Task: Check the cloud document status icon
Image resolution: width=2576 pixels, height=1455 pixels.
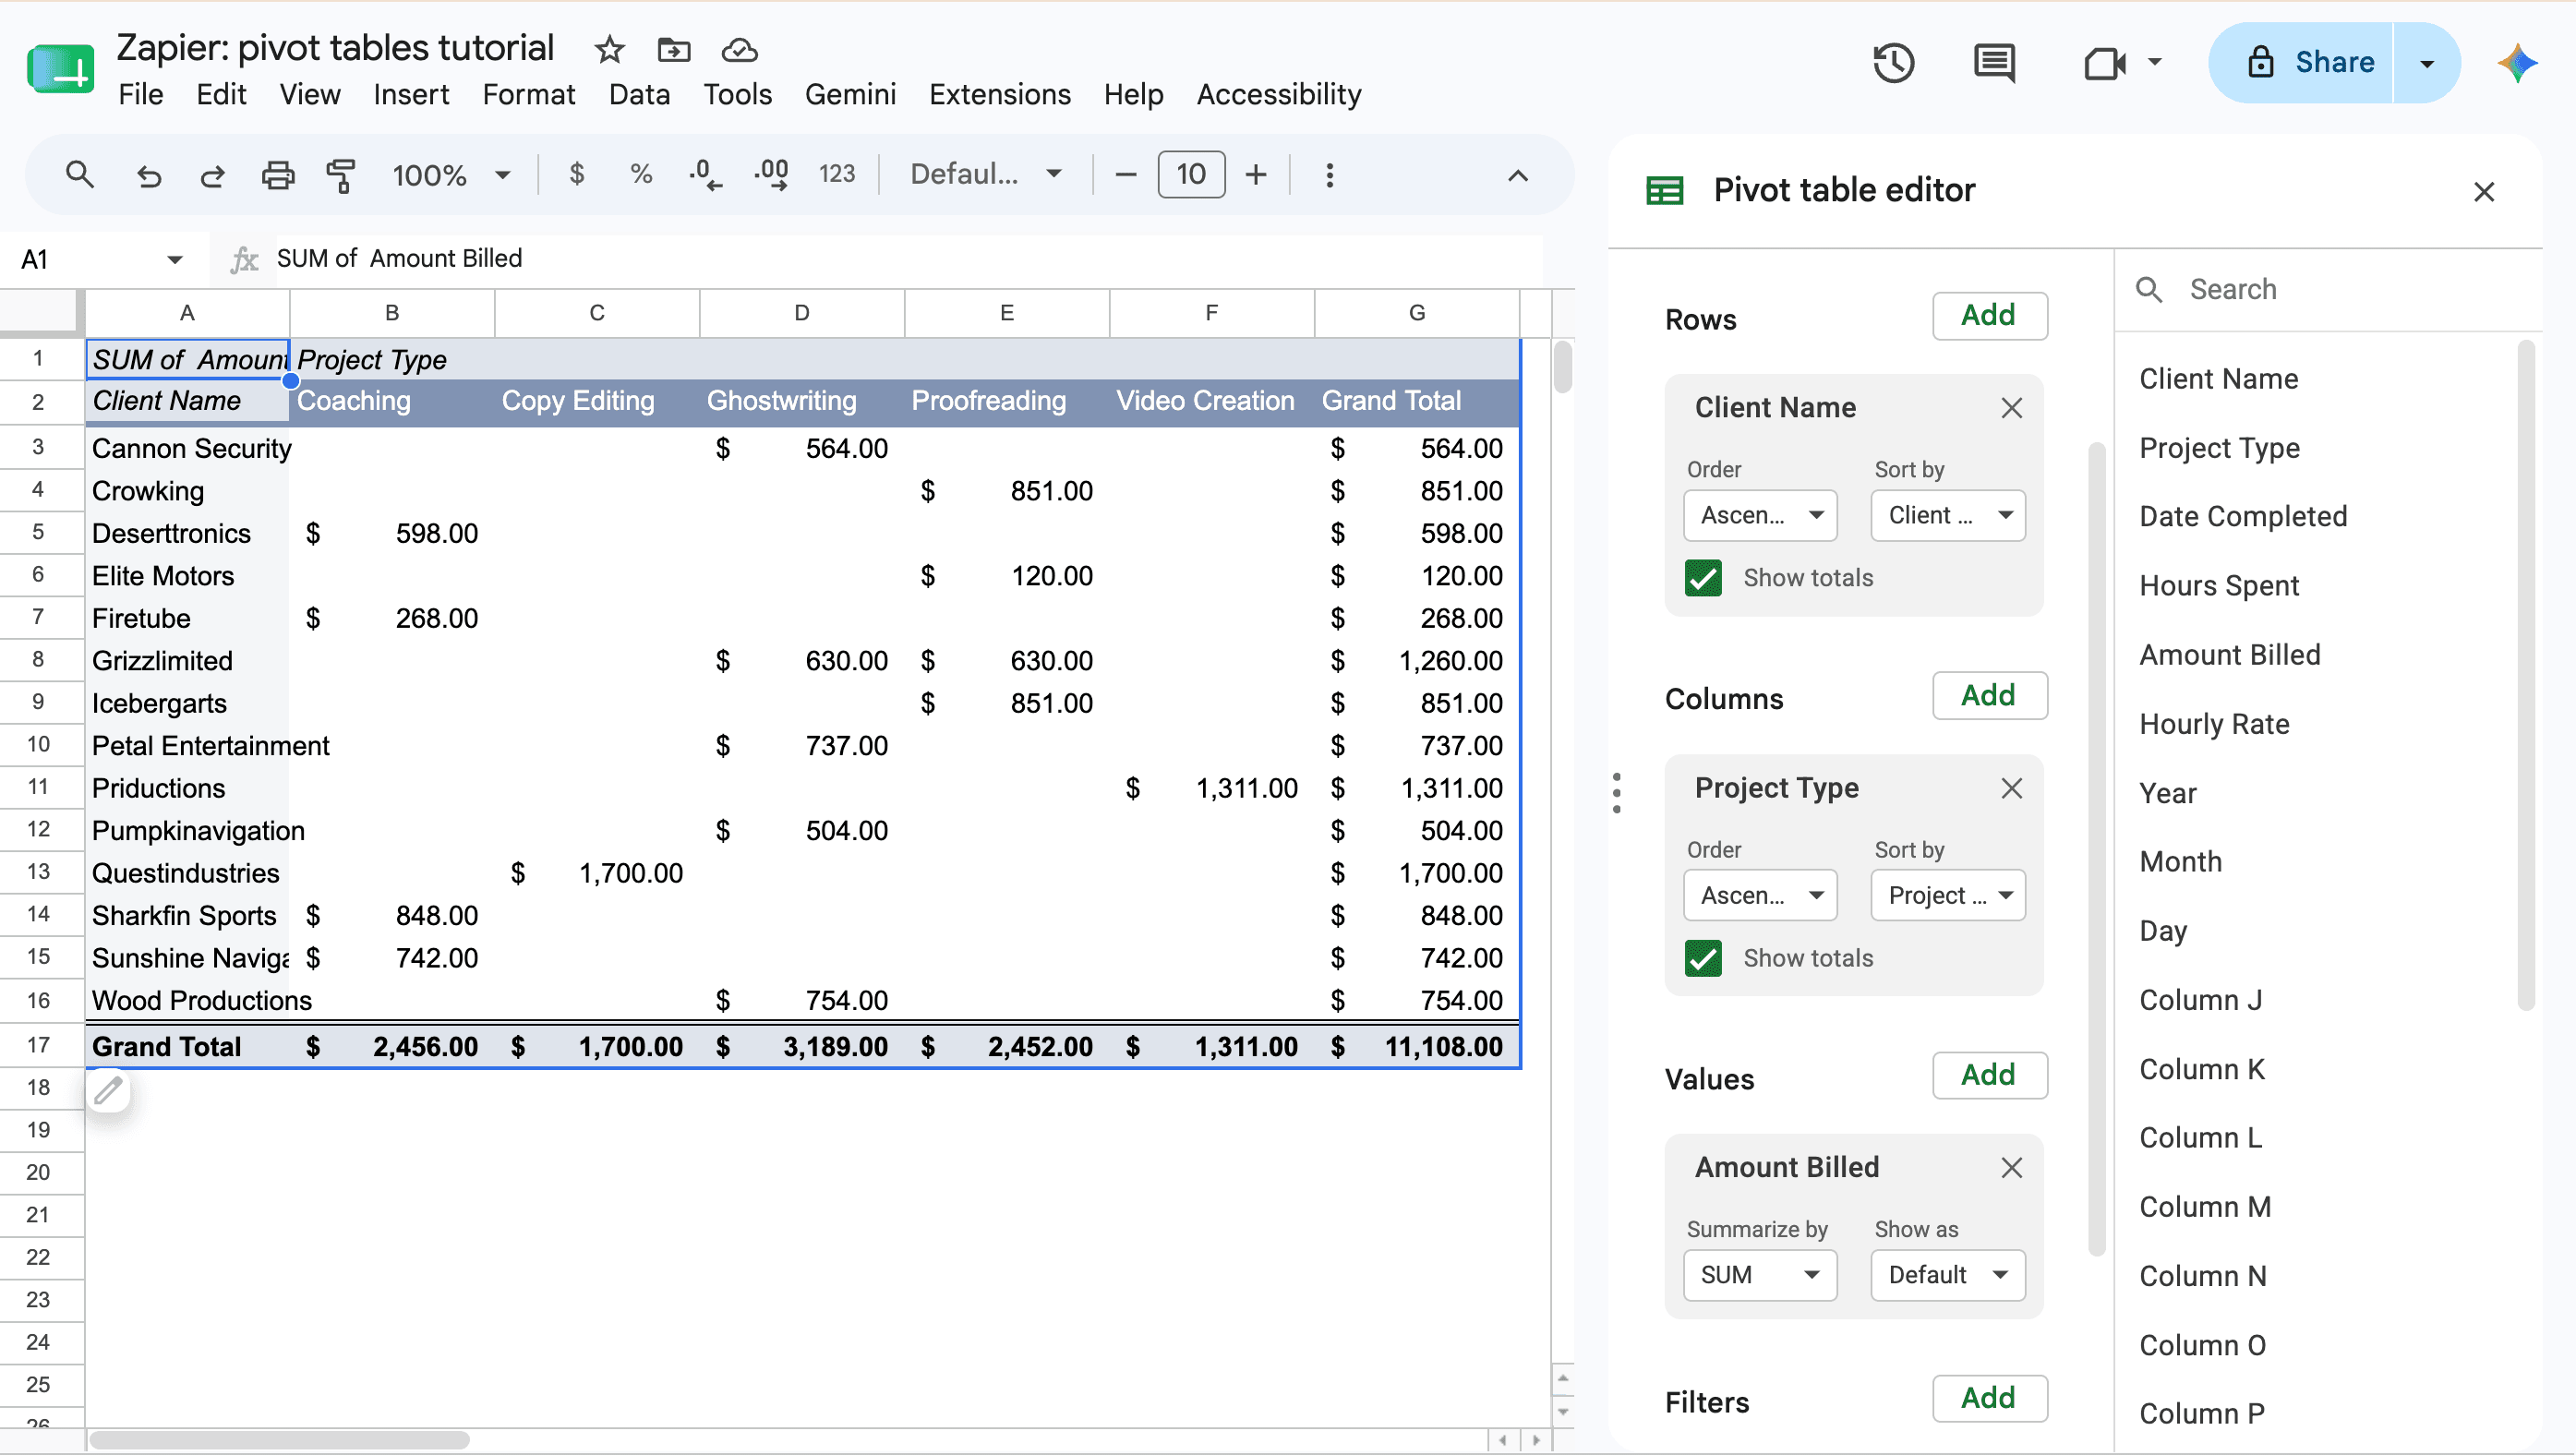Action: (739, 49)
